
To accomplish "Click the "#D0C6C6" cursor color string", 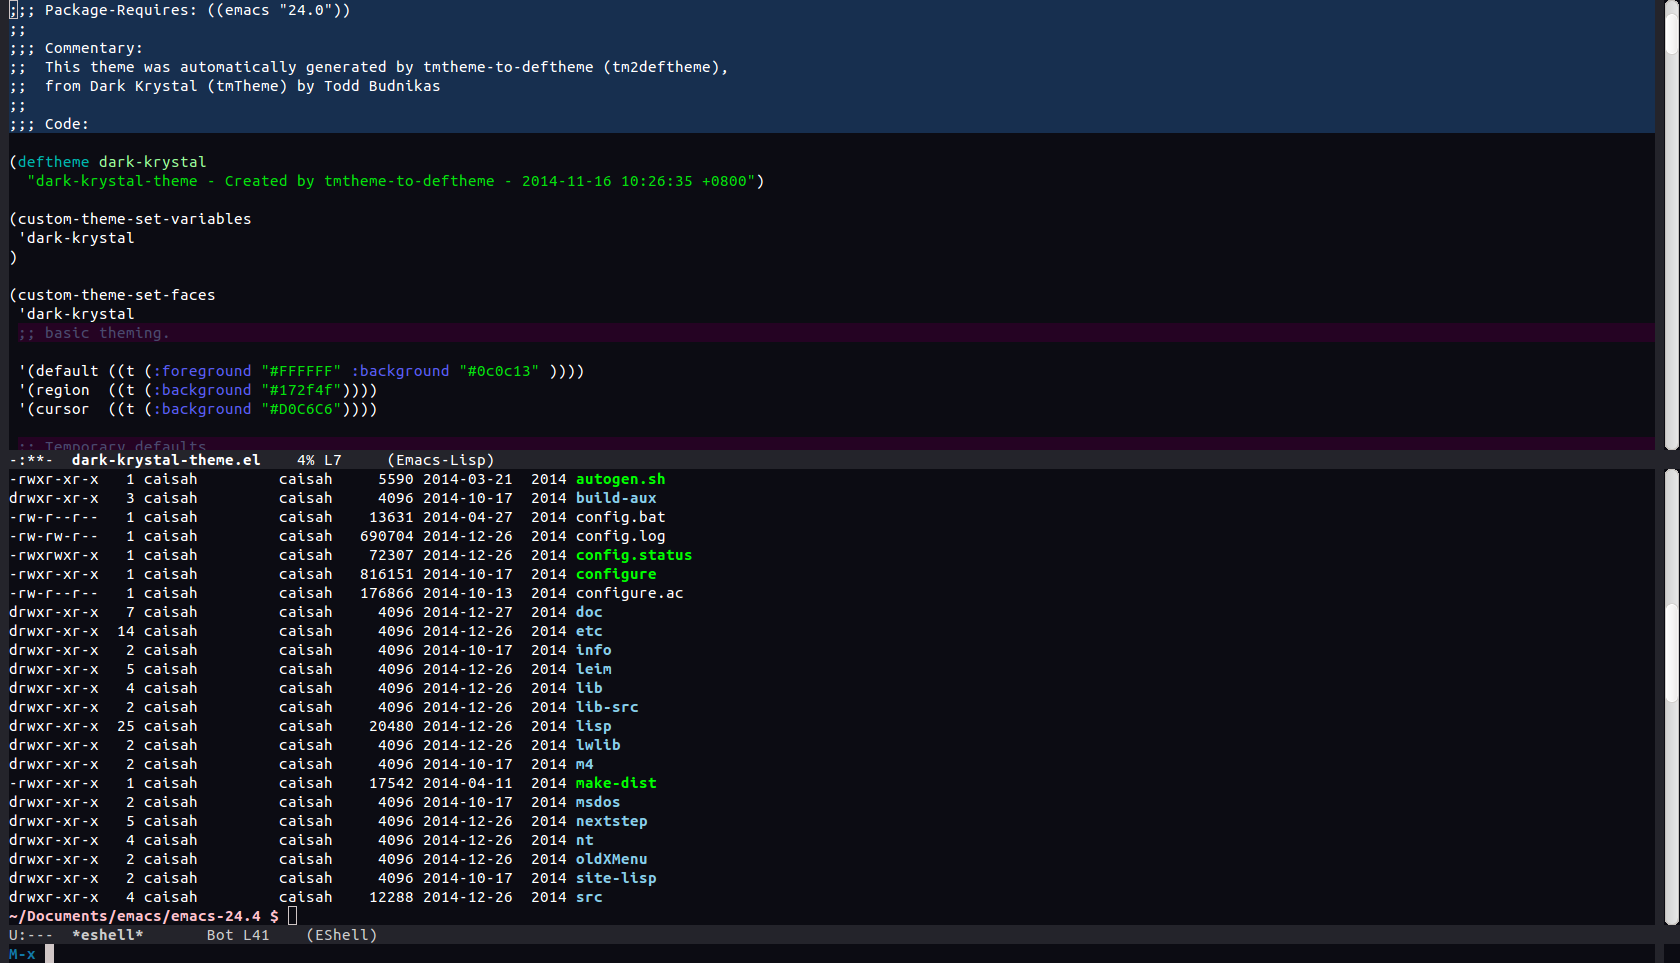I will click(301, 409).
